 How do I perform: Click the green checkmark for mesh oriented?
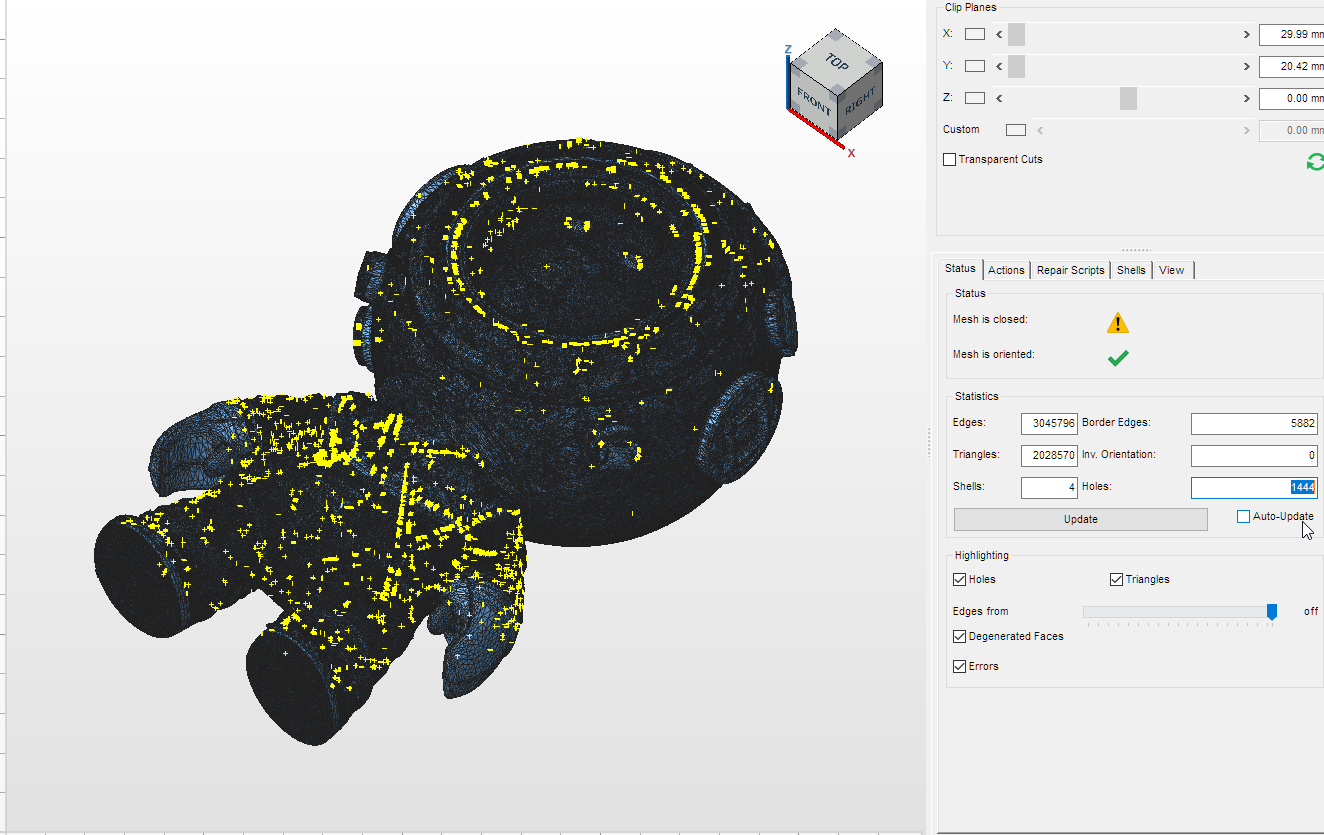[1118, 357]
